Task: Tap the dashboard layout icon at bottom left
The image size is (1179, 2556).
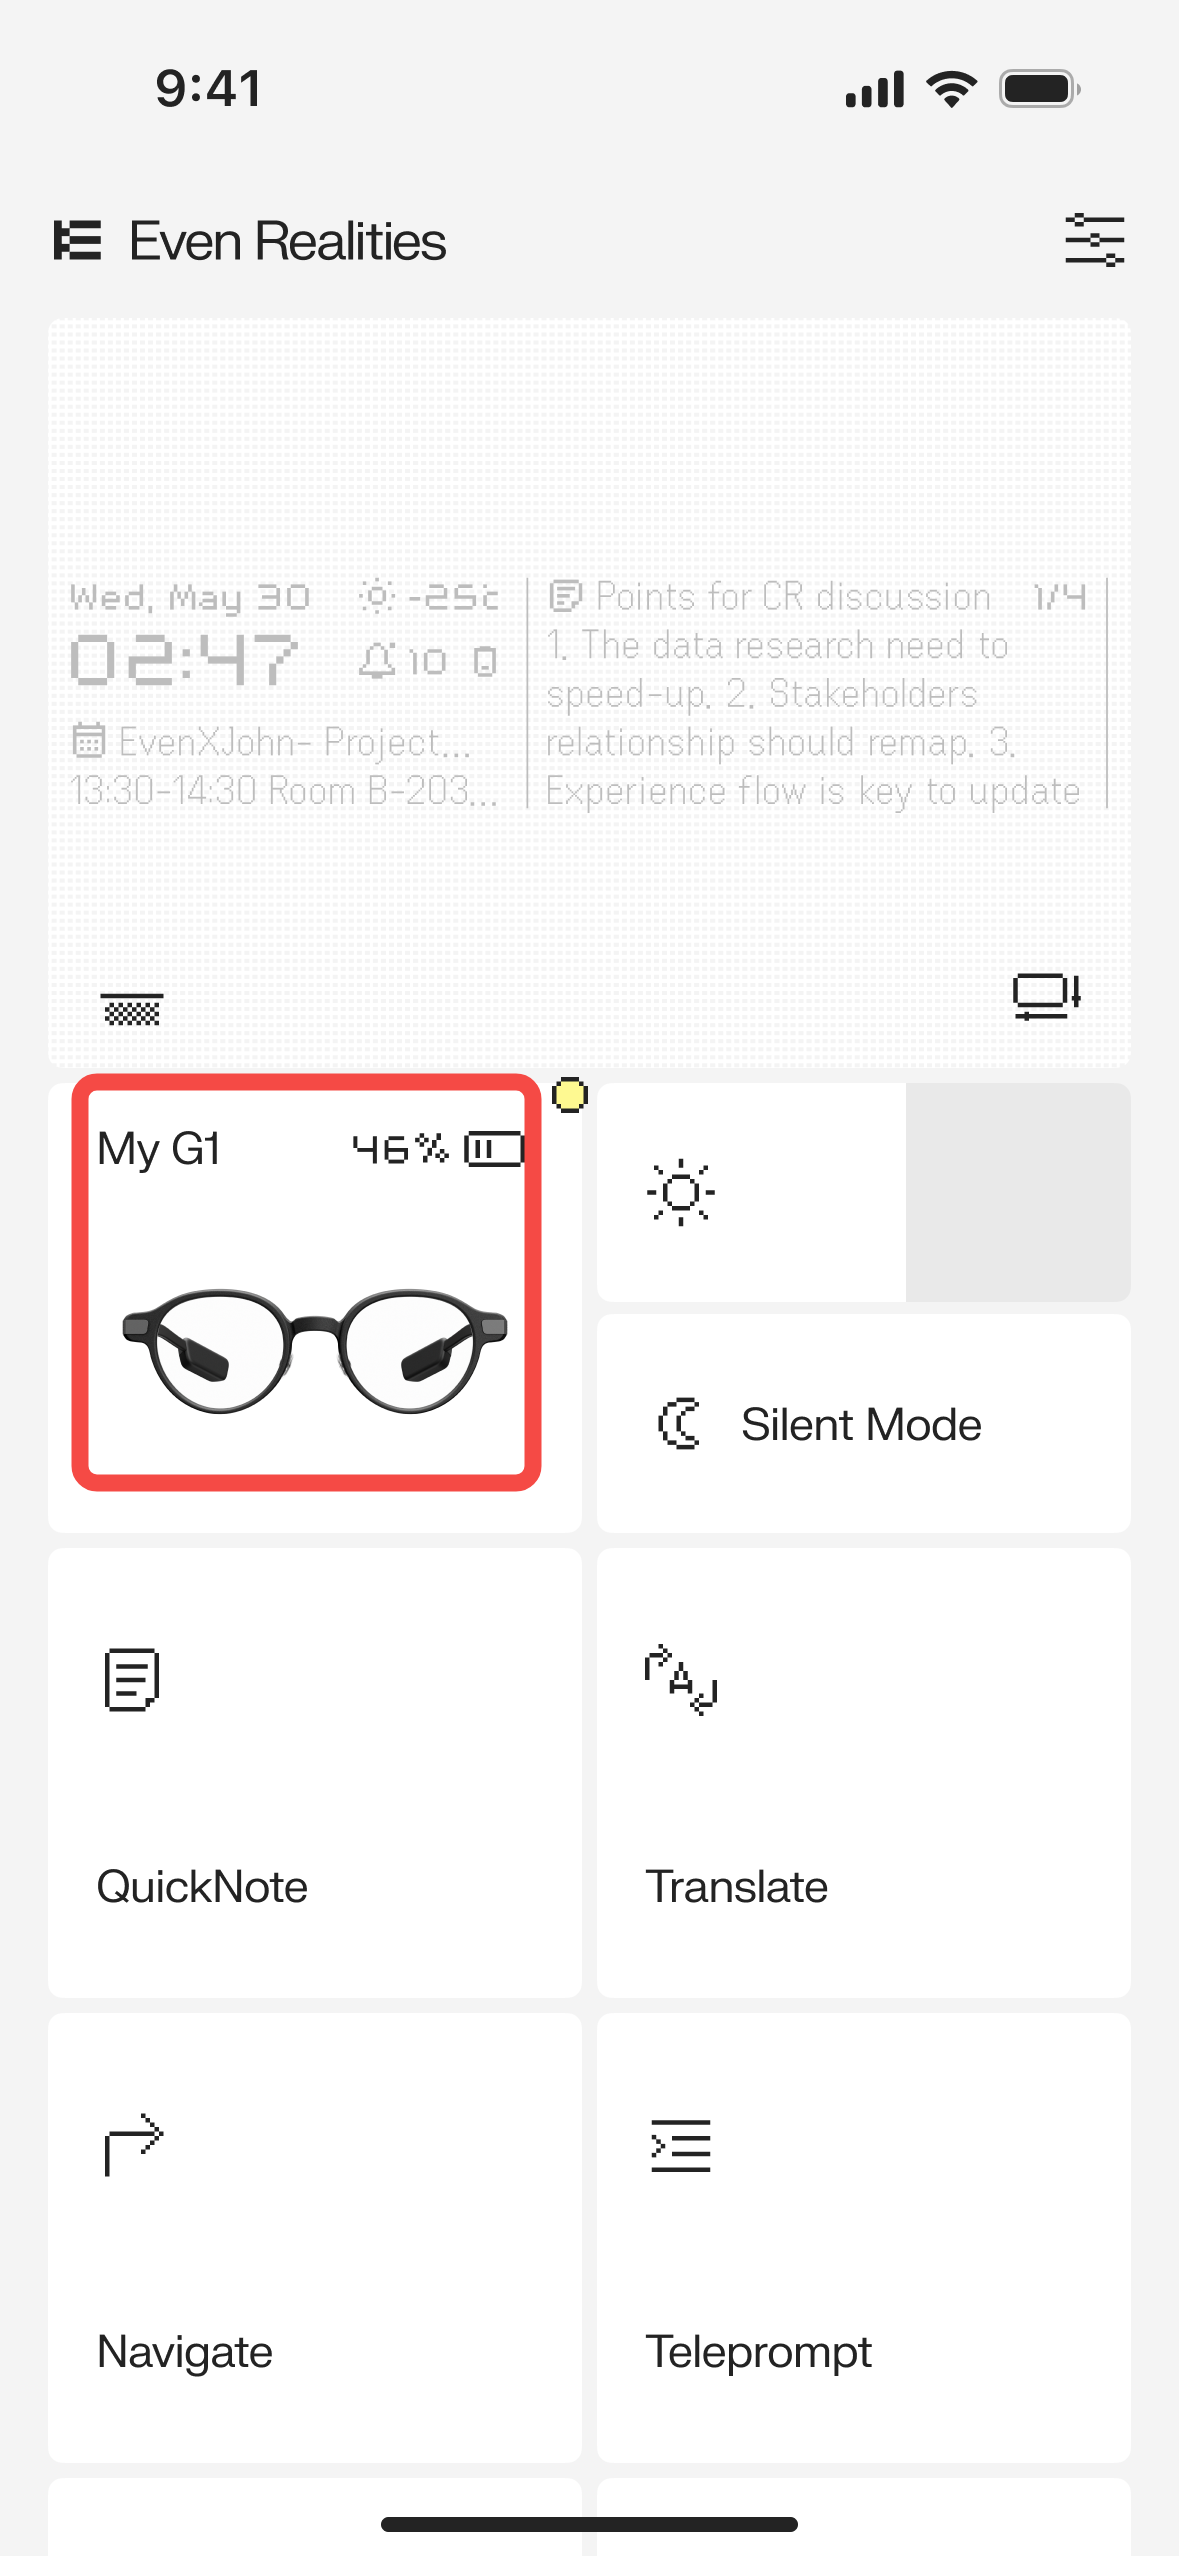Action: click(132, 1010)
